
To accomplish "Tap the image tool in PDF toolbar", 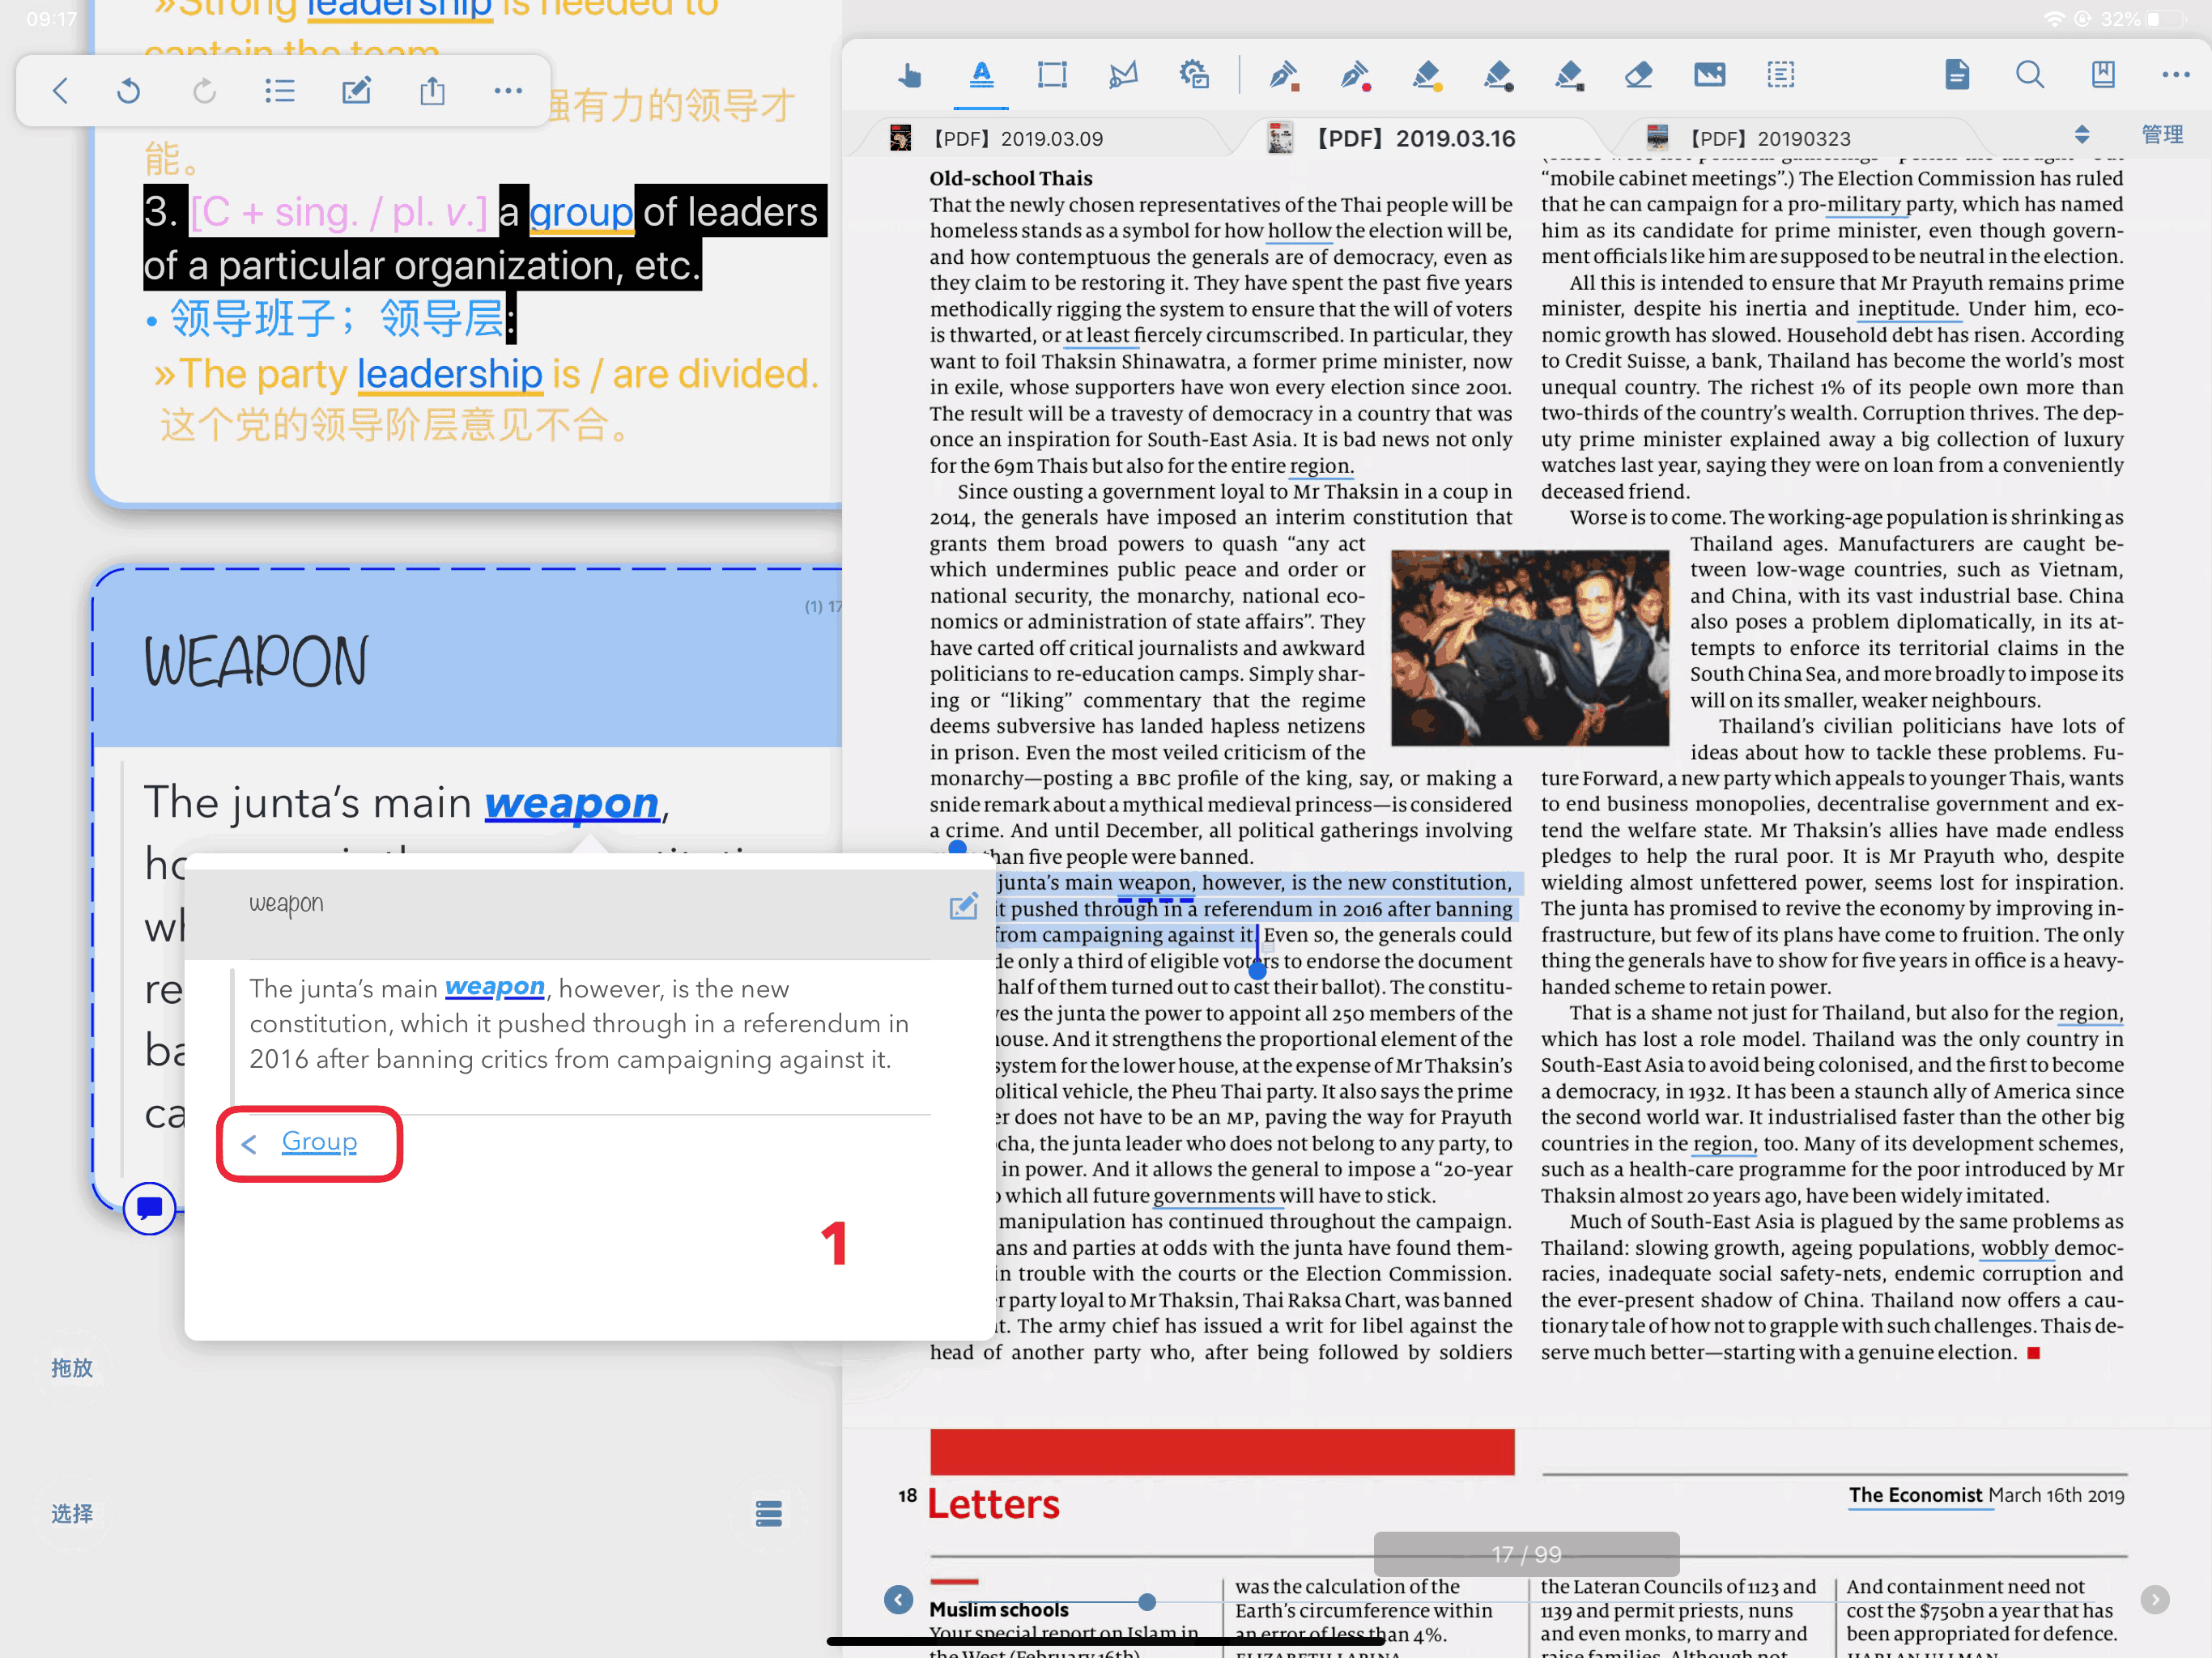I will point(1710,75).
